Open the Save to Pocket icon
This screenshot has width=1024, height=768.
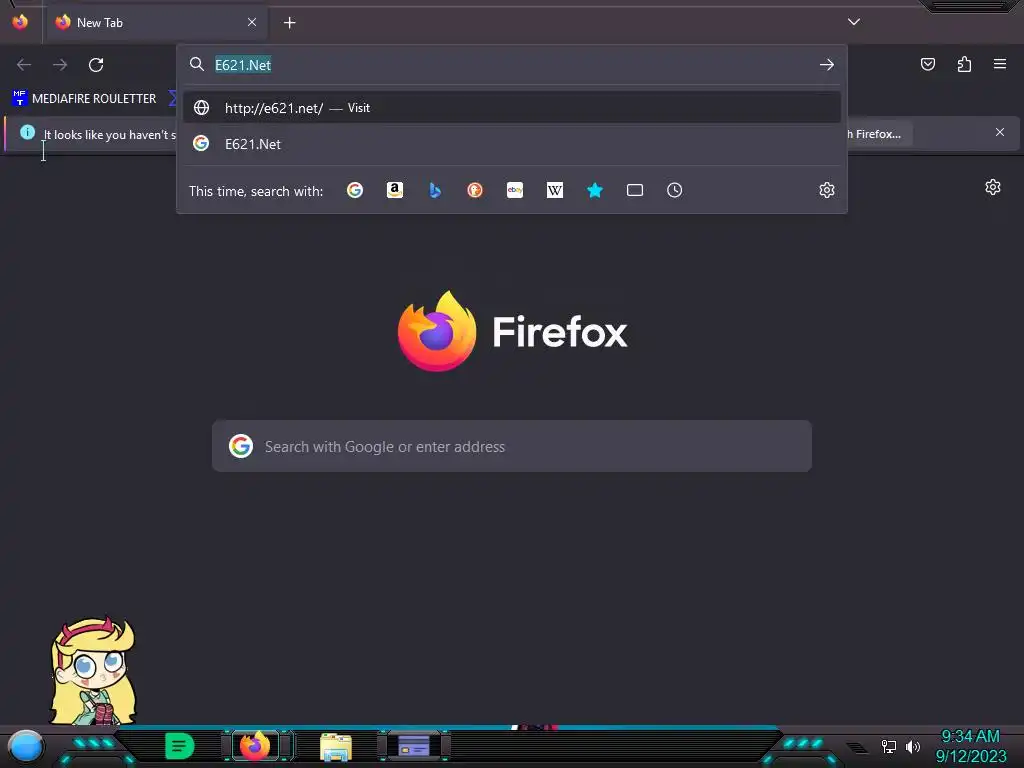(928, 64)
